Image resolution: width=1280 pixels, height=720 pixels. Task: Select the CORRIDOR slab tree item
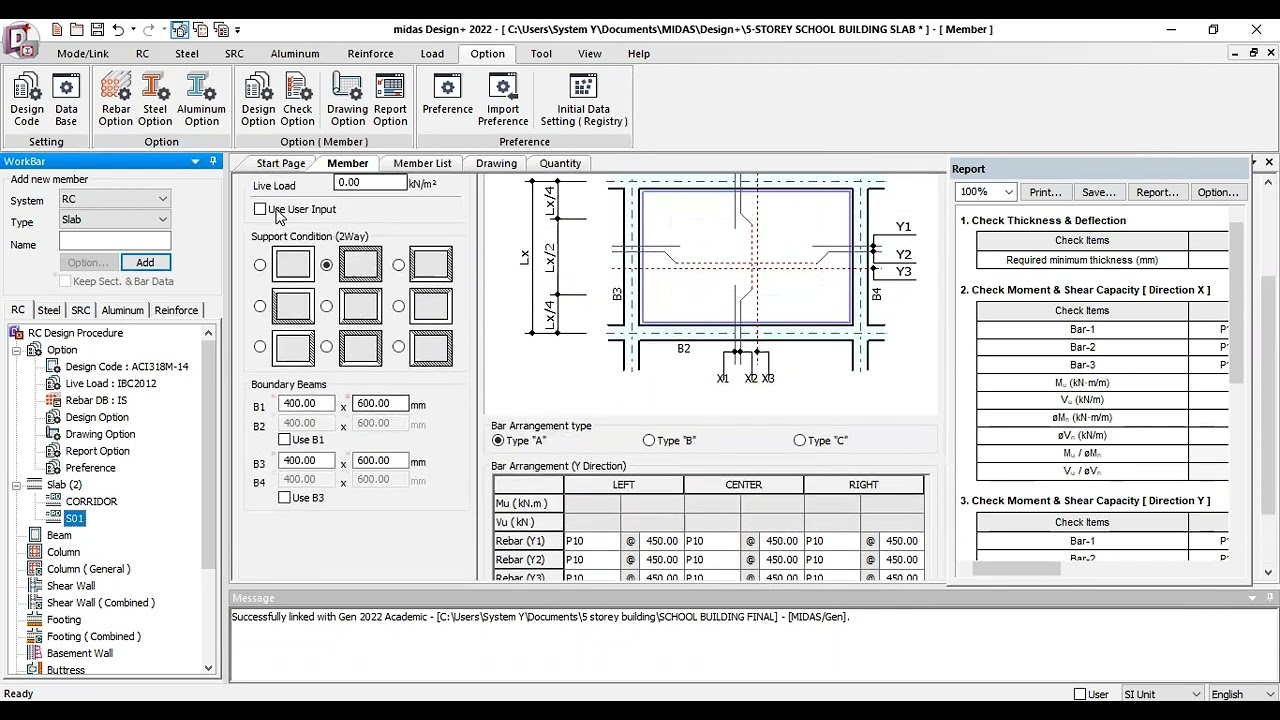point(91,501)
